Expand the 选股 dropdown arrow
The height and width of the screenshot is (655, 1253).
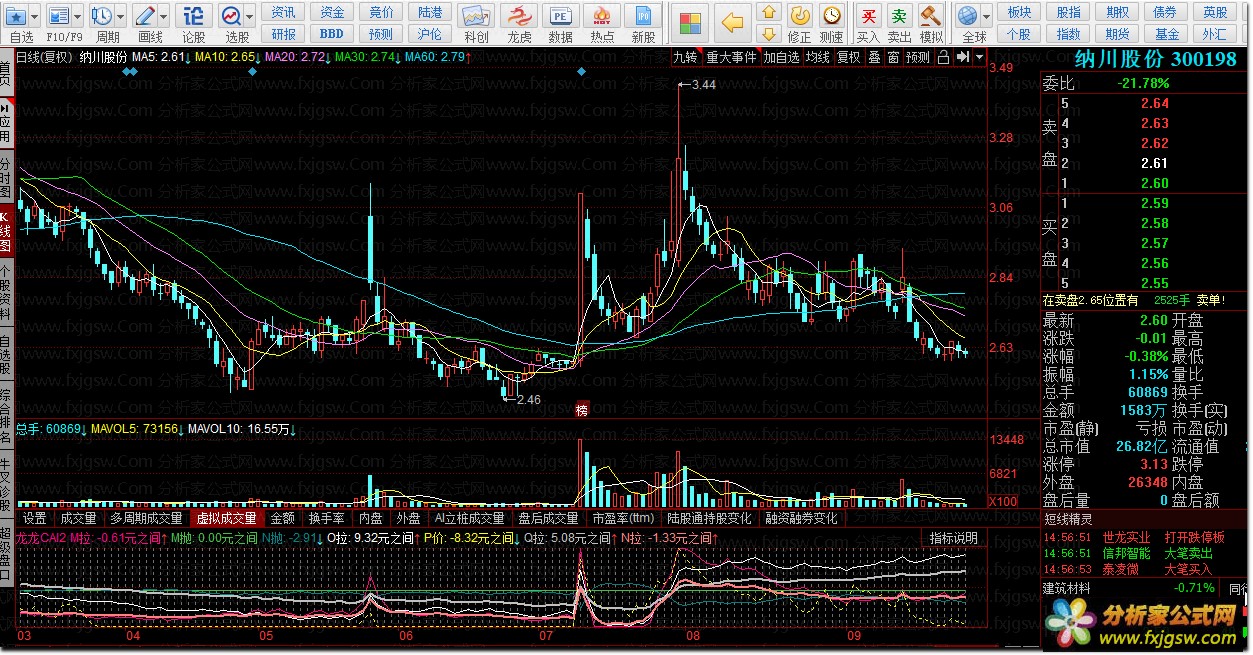click(250, 16)
